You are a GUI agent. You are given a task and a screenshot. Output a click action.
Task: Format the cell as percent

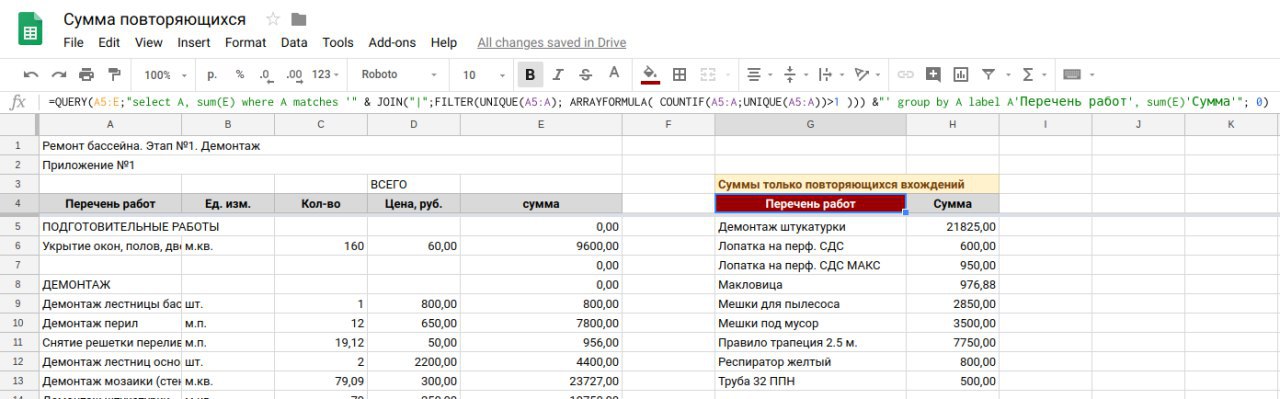coord(240,74)
